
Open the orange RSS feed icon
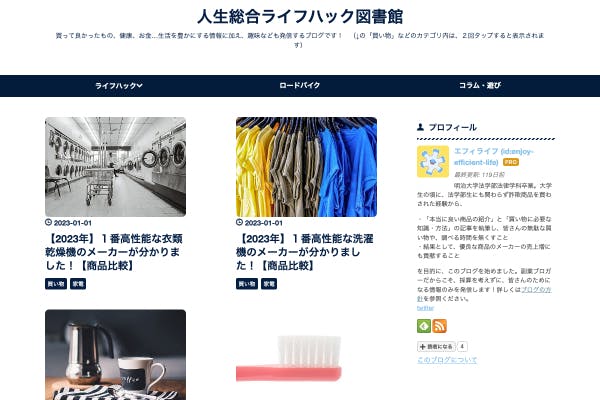[440, 326]
